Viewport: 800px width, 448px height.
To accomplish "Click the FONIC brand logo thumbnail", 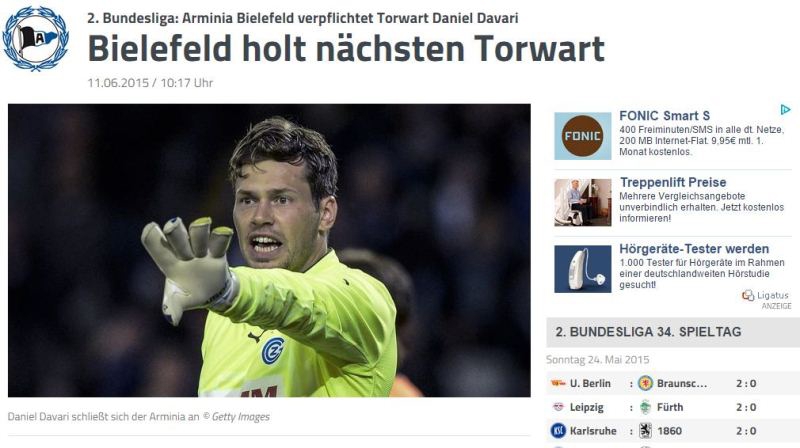I will tap(583, 136).
